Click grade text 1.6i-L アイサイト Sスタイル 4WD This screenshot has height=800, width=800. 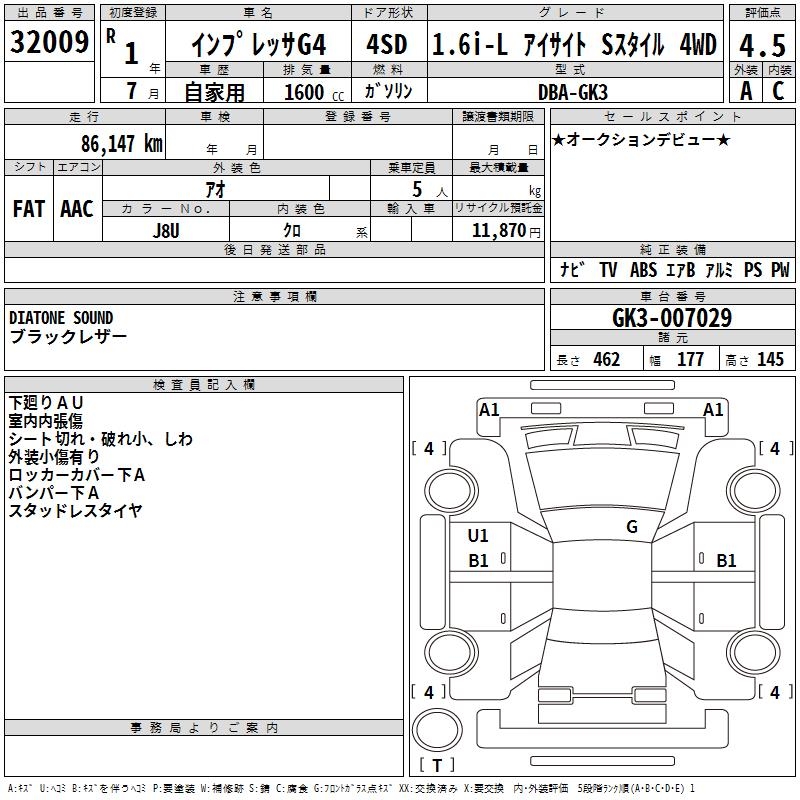click(574, 44)
